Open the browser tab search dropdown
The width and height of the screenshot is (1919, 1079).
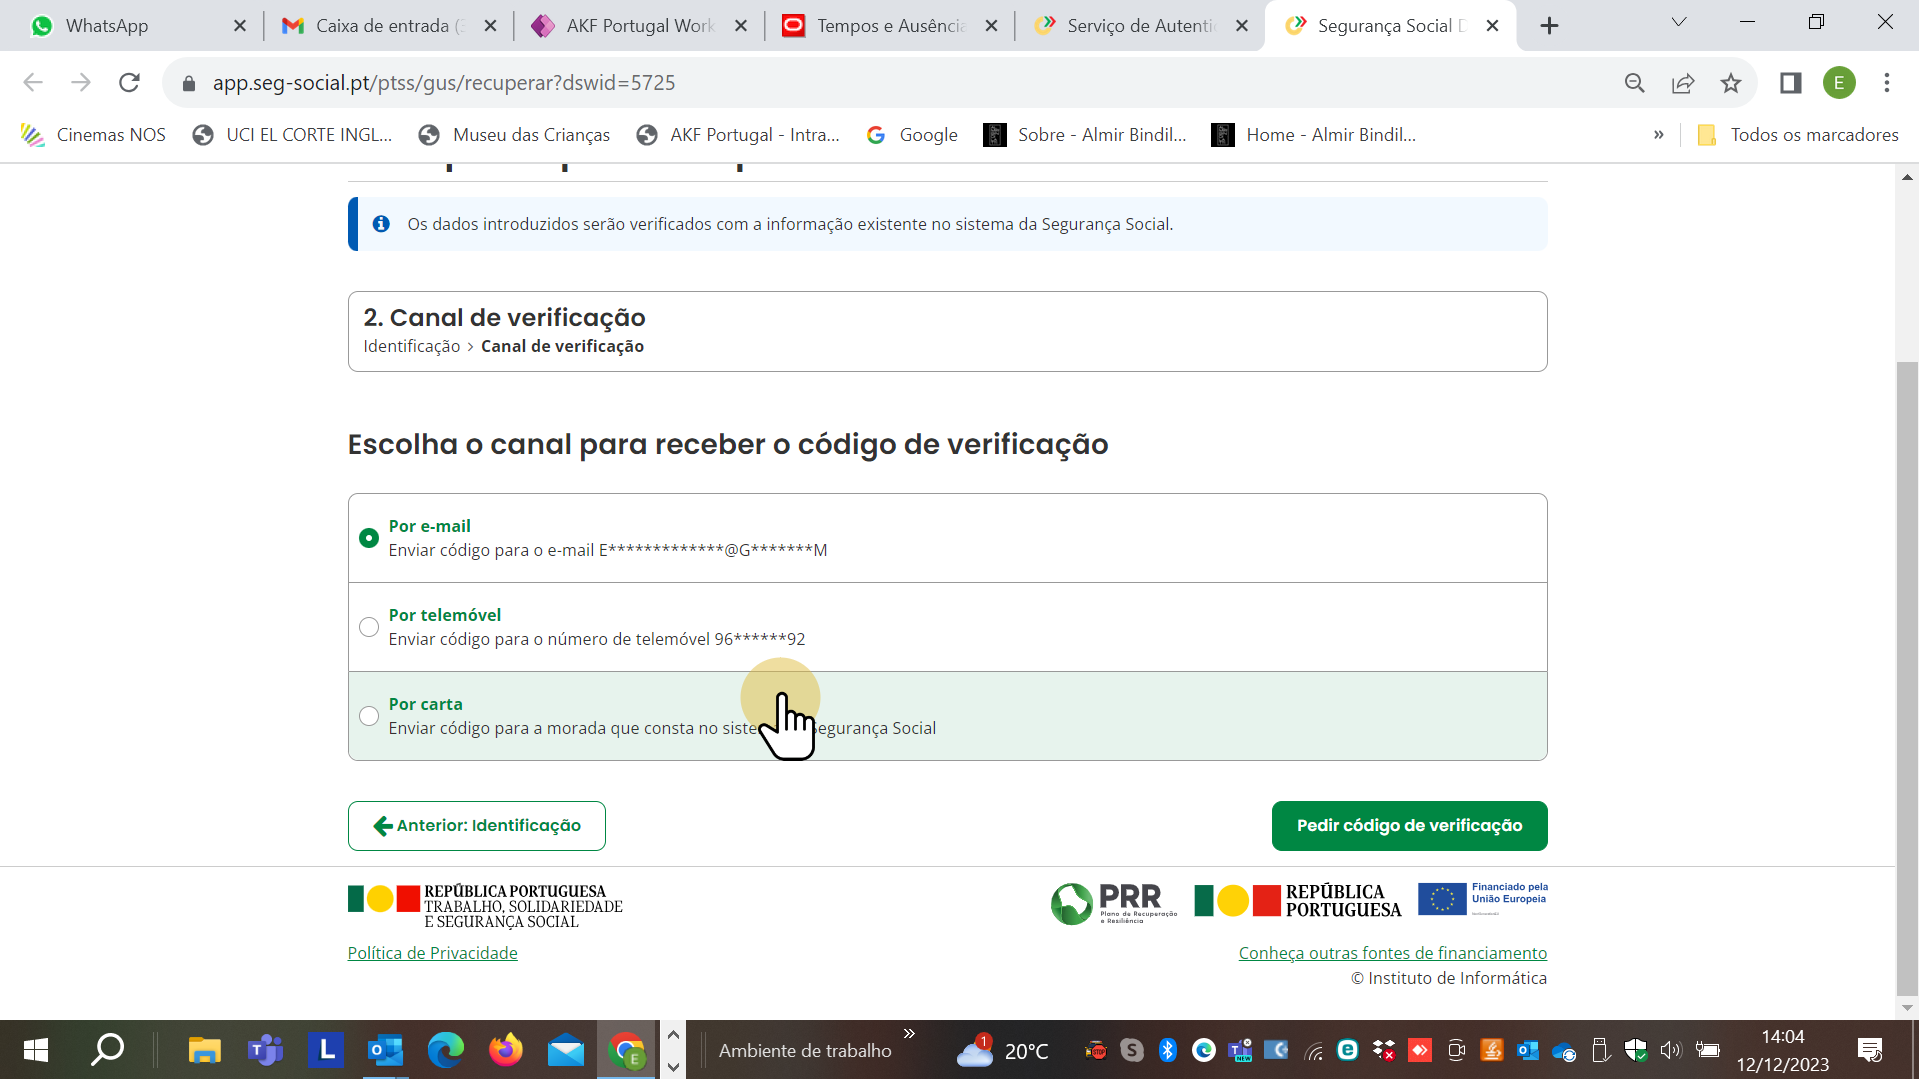point(1679,21)
